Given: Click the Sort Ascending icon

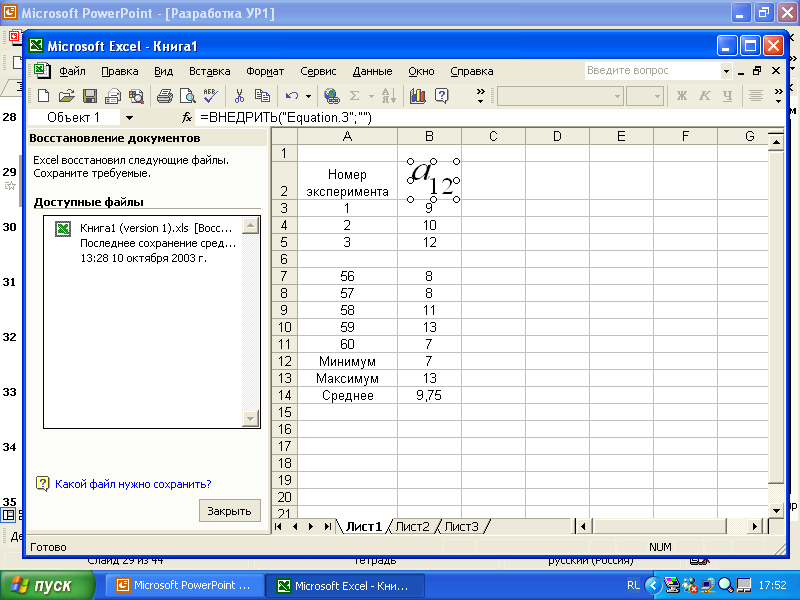Looking at the screenshot, I should click(388, 96).
